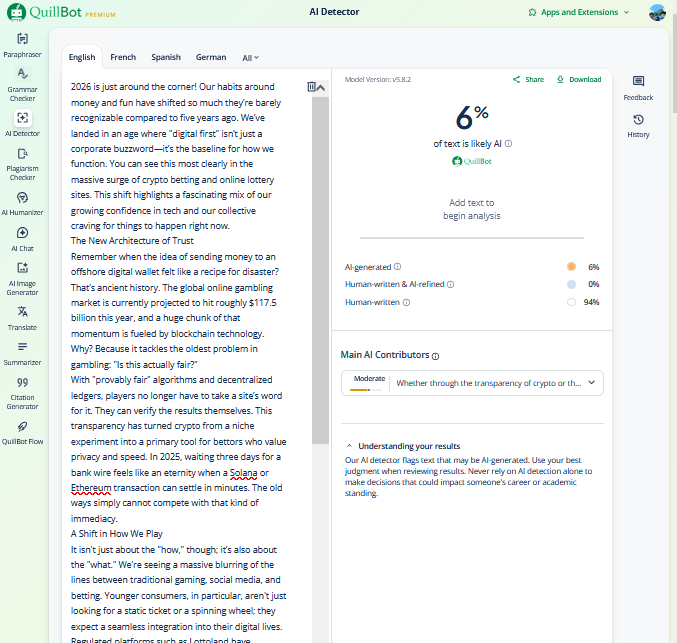Click the Feedback icon
Viewport: 677px width, 643px height.
coord(638,87)
